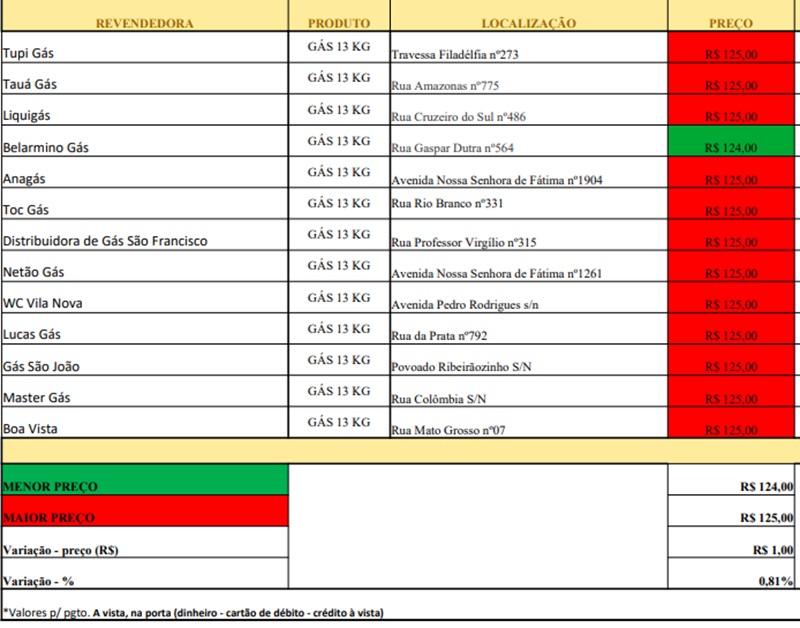Screen dimensions: 800x628
Task: Select the R$ 1,00 price variation value
Action: click(x=773, y=549)
